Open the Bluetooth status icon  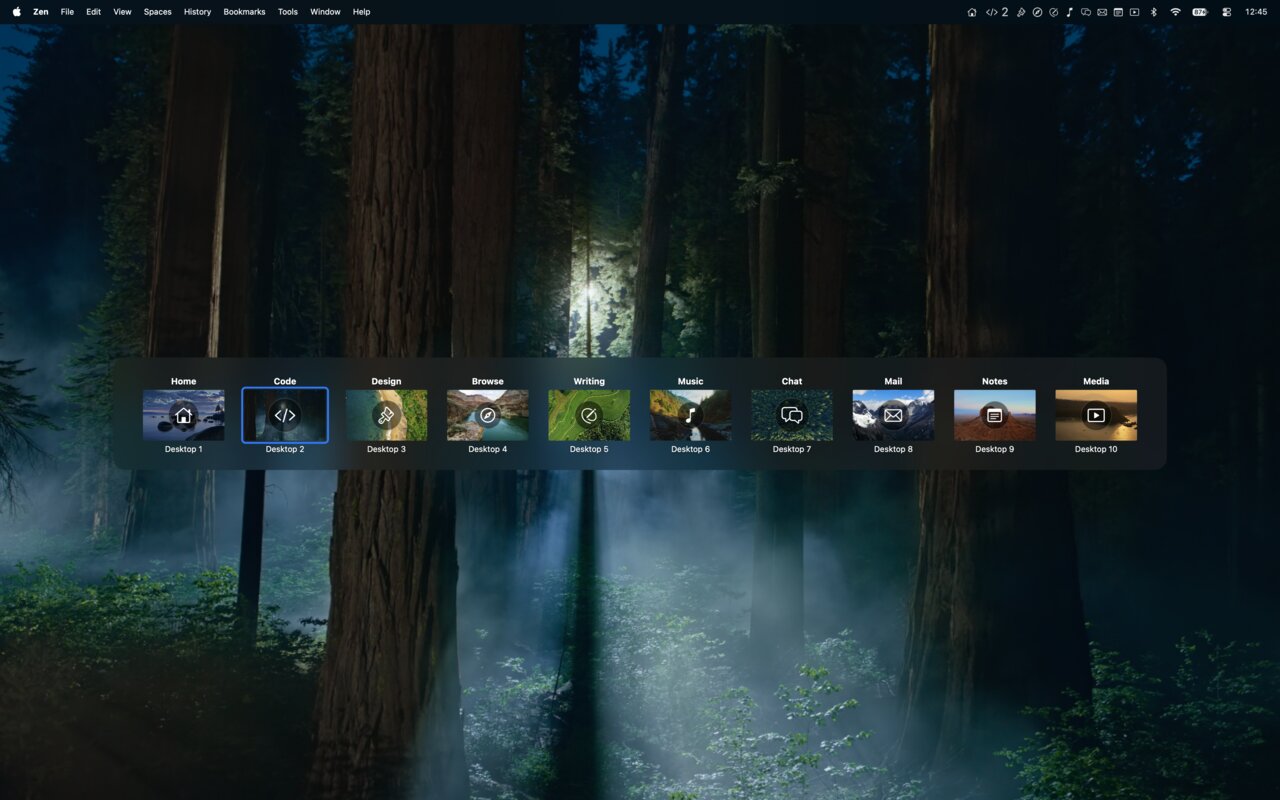[1153, 12]
